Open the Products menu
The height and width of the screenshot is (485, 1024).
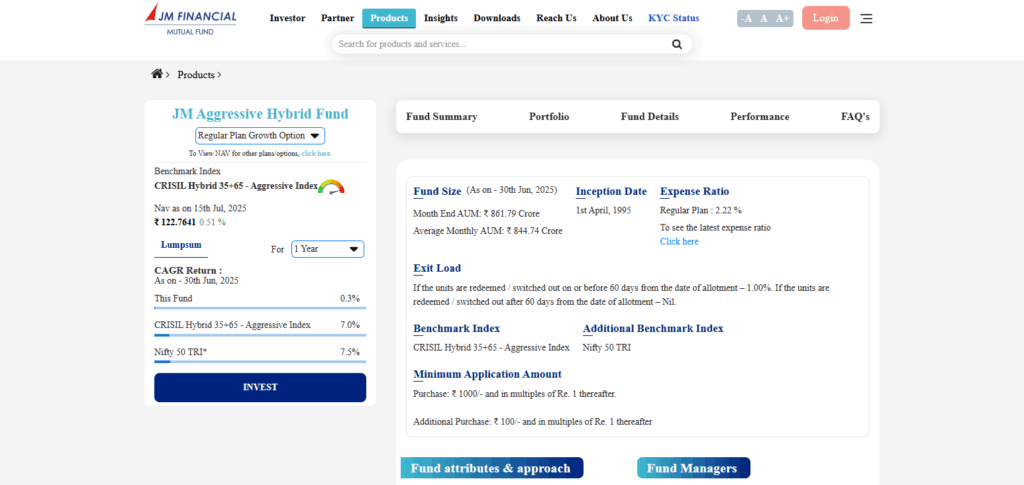(389, 18)
